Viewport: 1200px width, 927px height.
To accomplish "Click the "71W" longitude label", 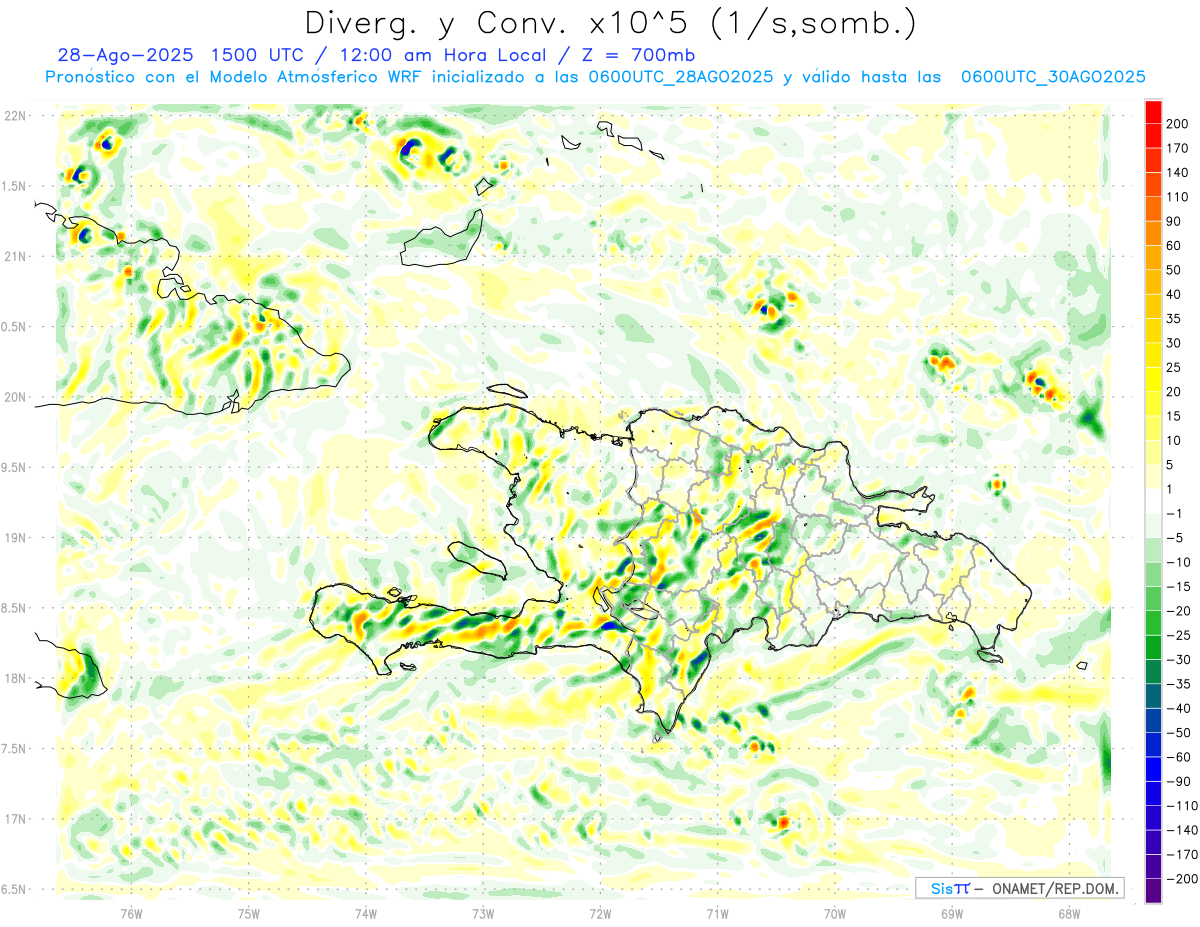I will [717, 913].
